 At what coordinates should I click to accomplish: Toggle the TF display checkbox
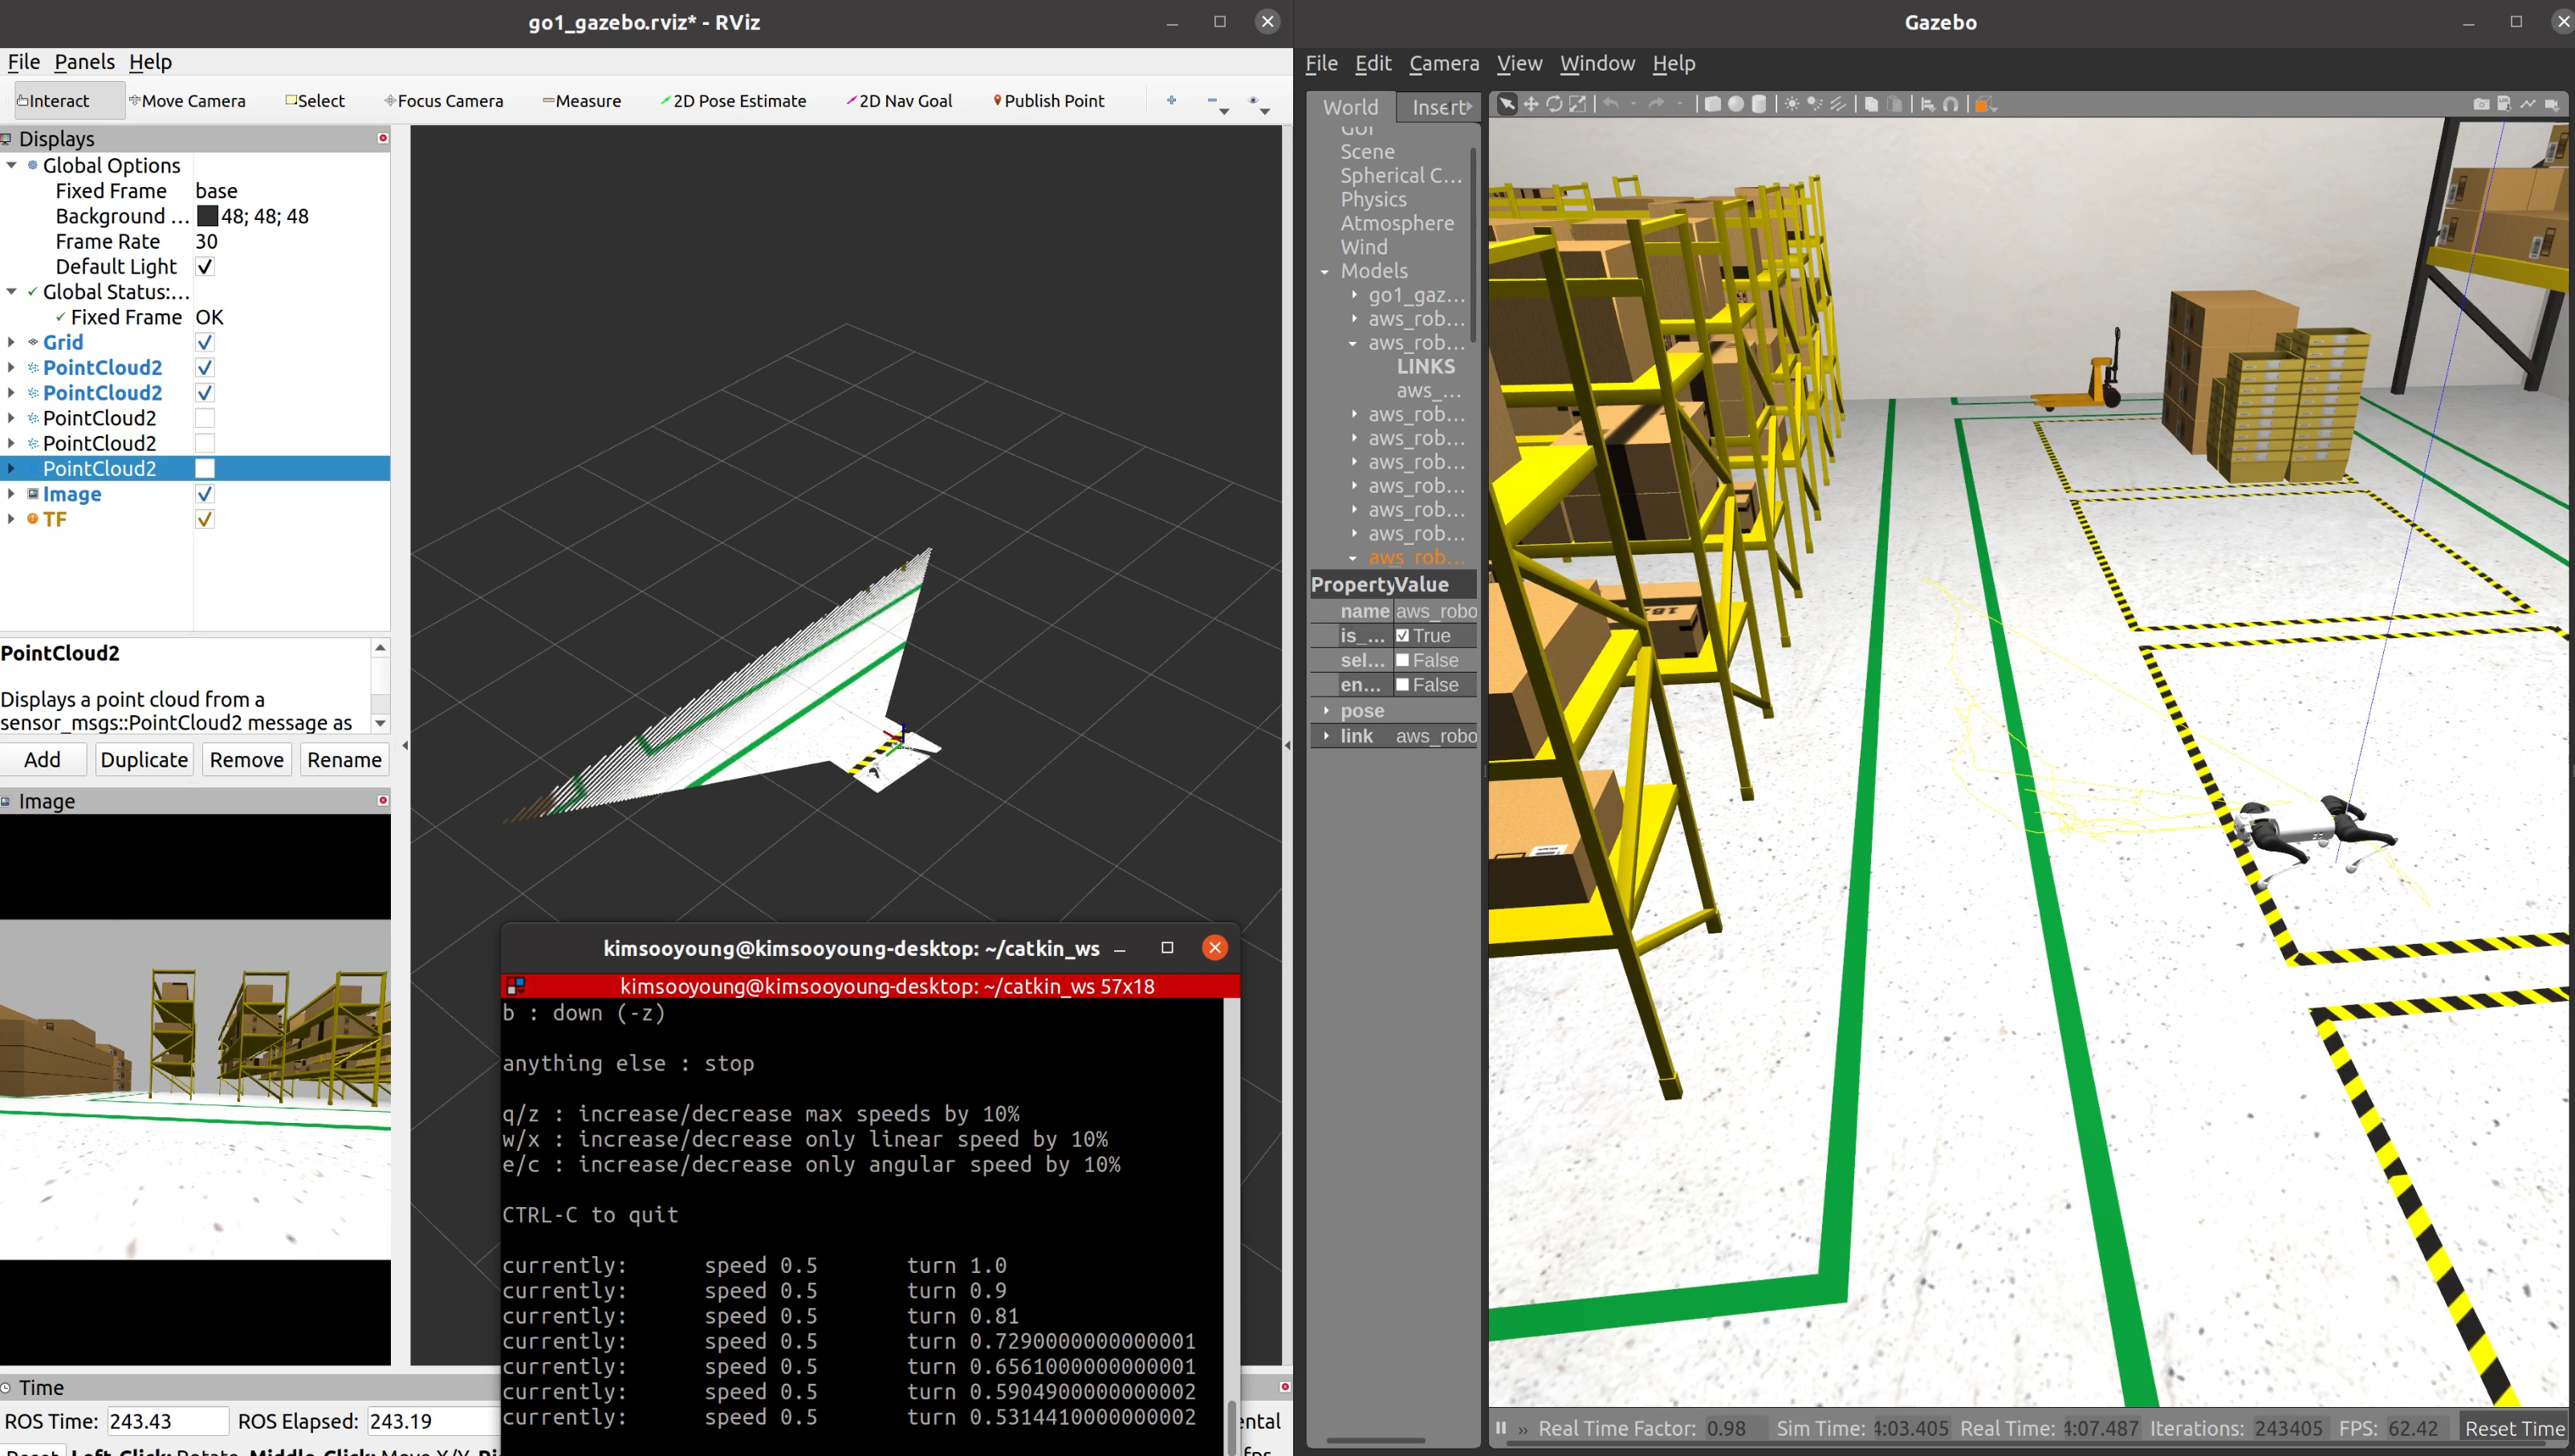point(204,519)
